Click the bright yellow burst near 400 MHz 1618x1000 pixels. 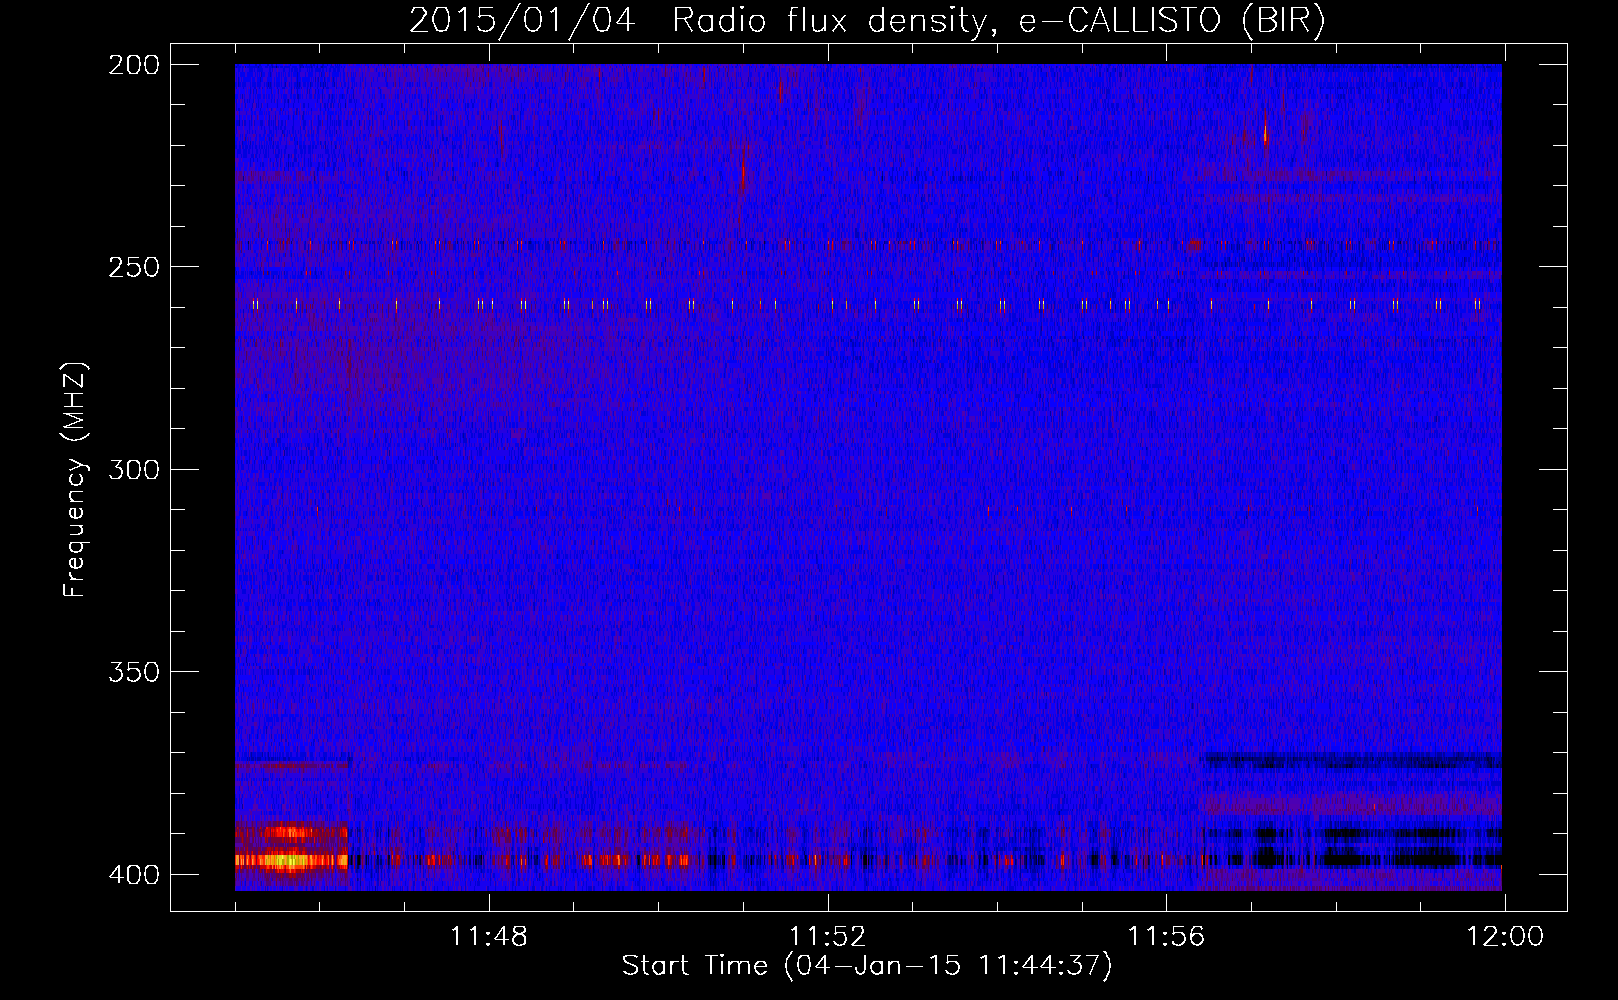(x=290, y=859)
